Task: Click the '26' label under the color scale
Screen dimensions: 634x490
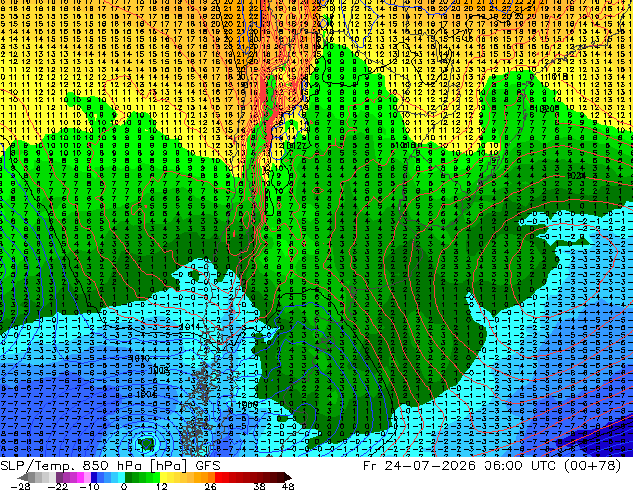Action: [210, 486]
